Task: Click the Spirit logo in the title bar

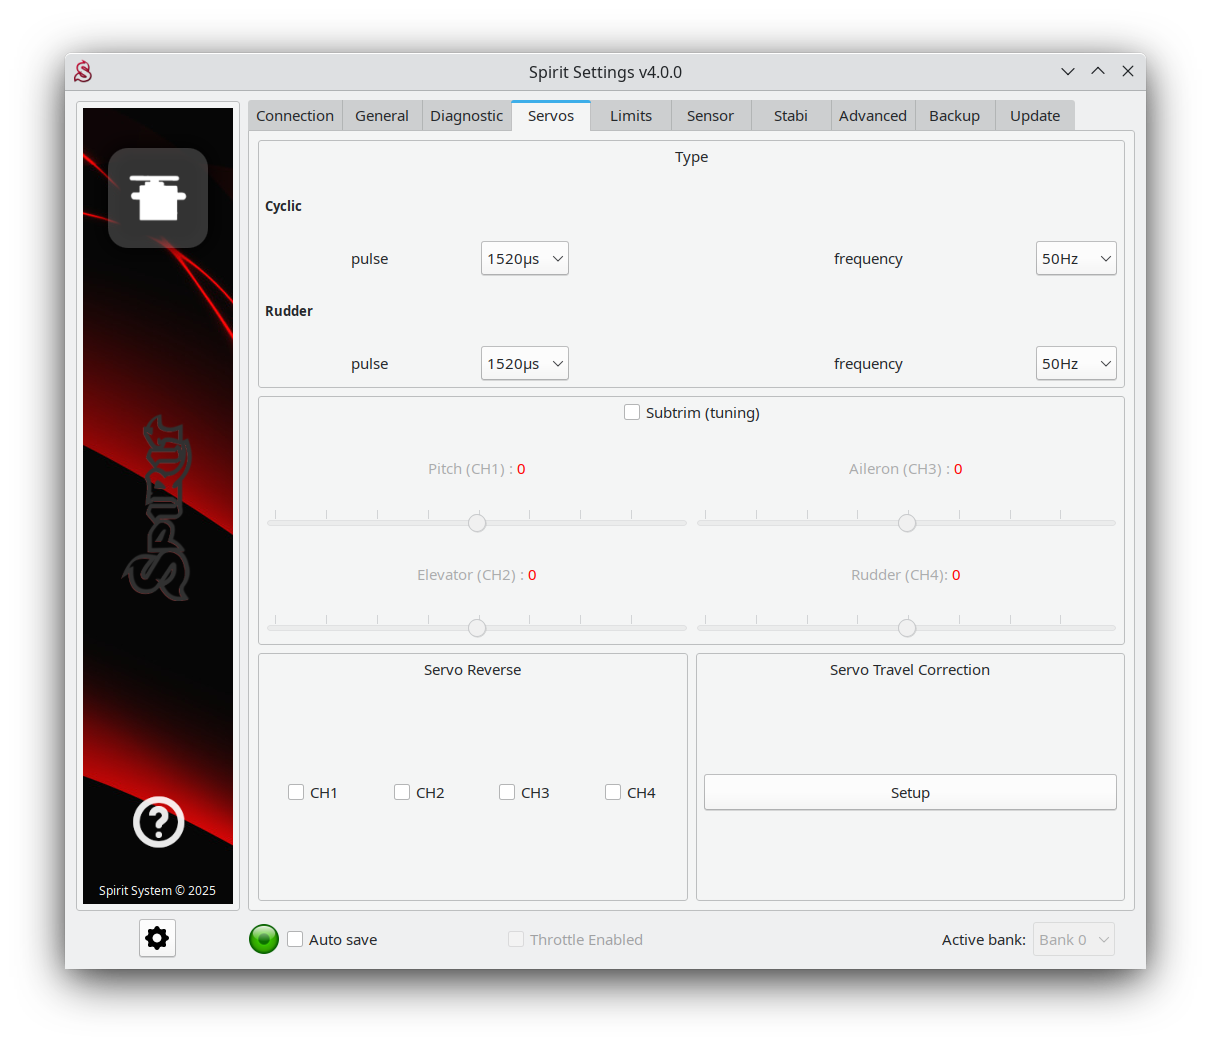Action: tap(83, 72)
